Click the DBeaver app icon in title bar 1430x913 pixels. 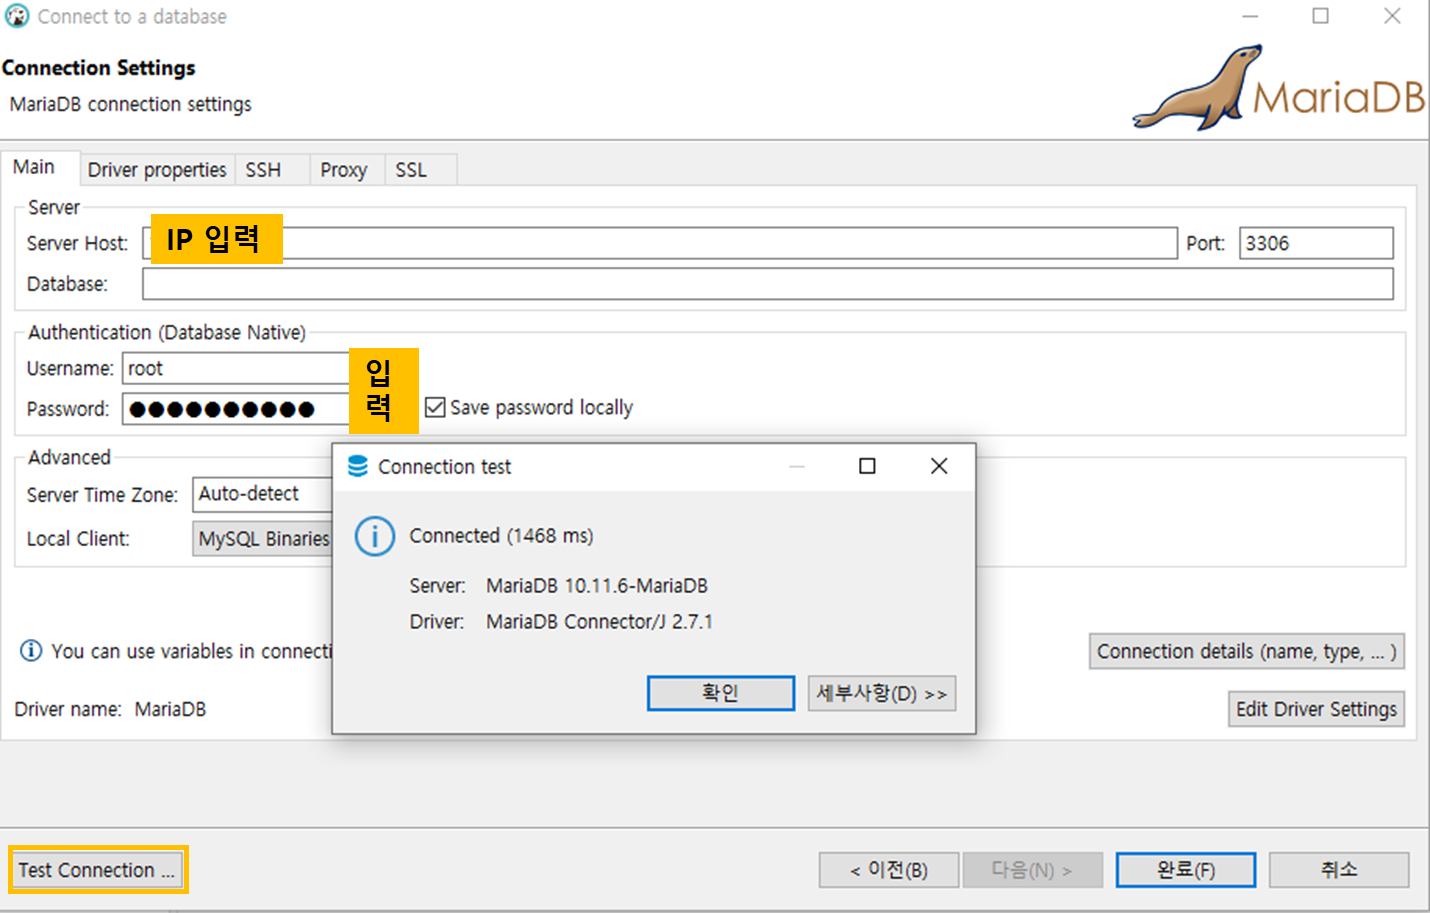click(x=17, y=16)
